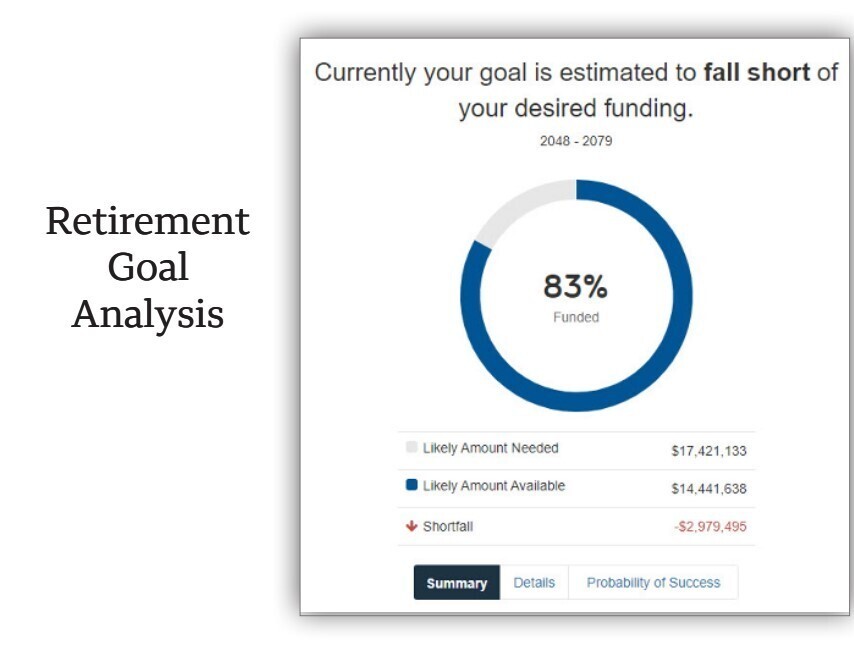The image size is (854, 670).
Task: Click the bold "fall short" text
Action: [x=756, y=73]
